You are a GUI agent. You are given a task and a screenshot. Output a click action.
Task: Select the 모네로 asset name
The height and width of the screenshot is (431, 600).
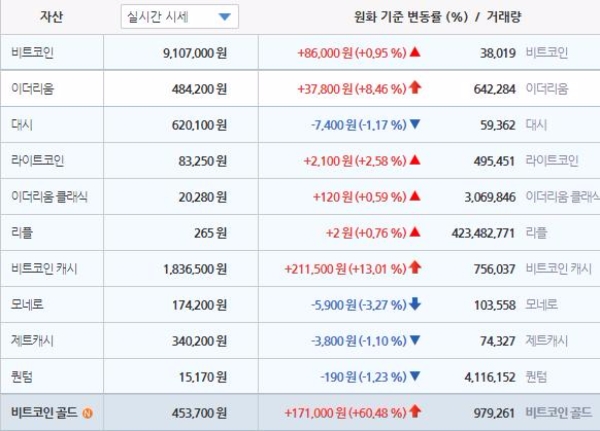tap(27, 304)
